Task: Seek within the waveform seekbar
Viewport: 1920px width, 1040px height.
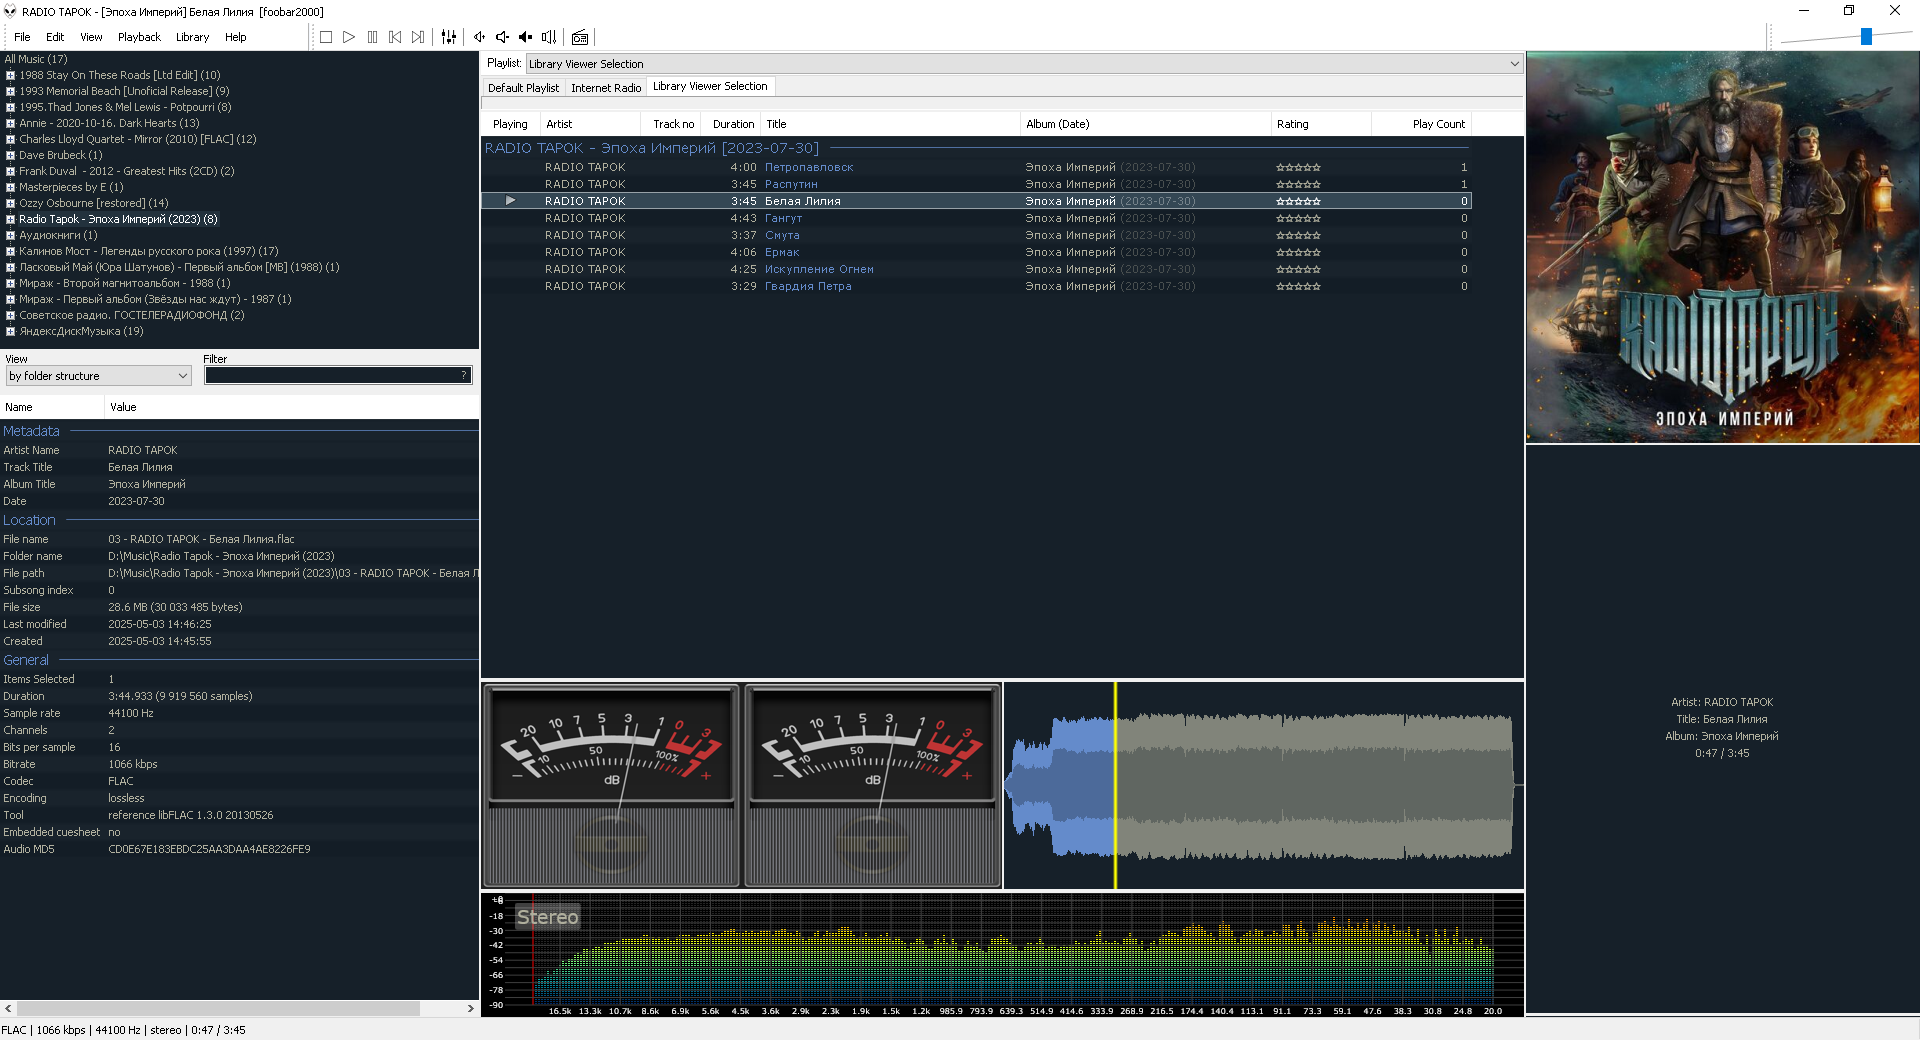Action: pos(1263,786)
